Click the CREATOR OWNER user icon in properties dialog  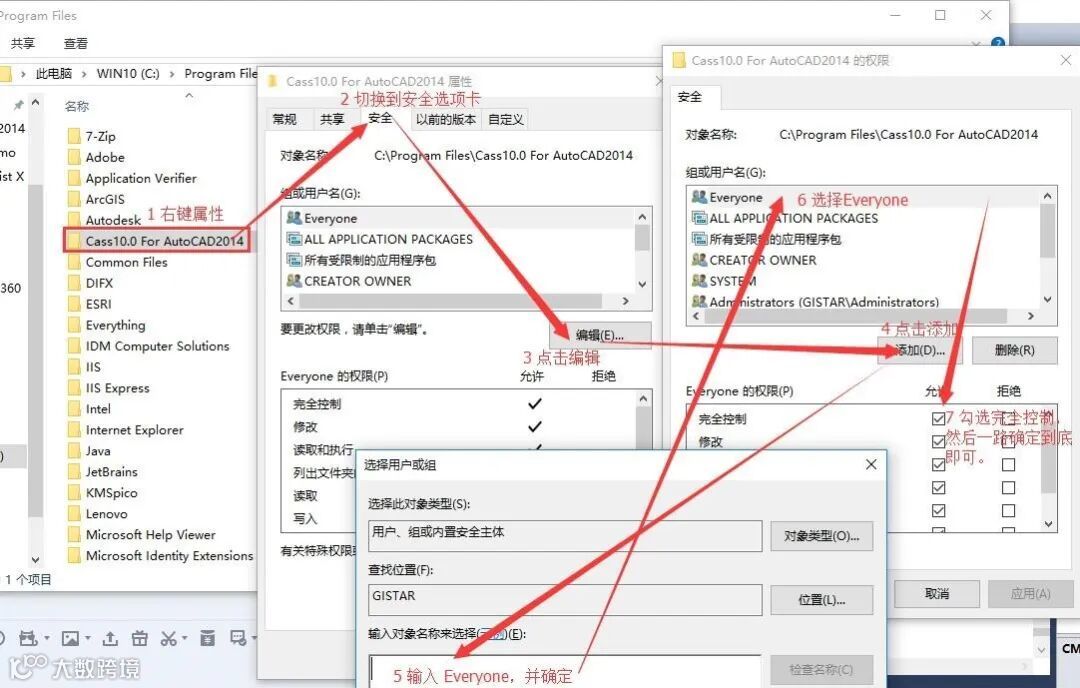(294, 280)
